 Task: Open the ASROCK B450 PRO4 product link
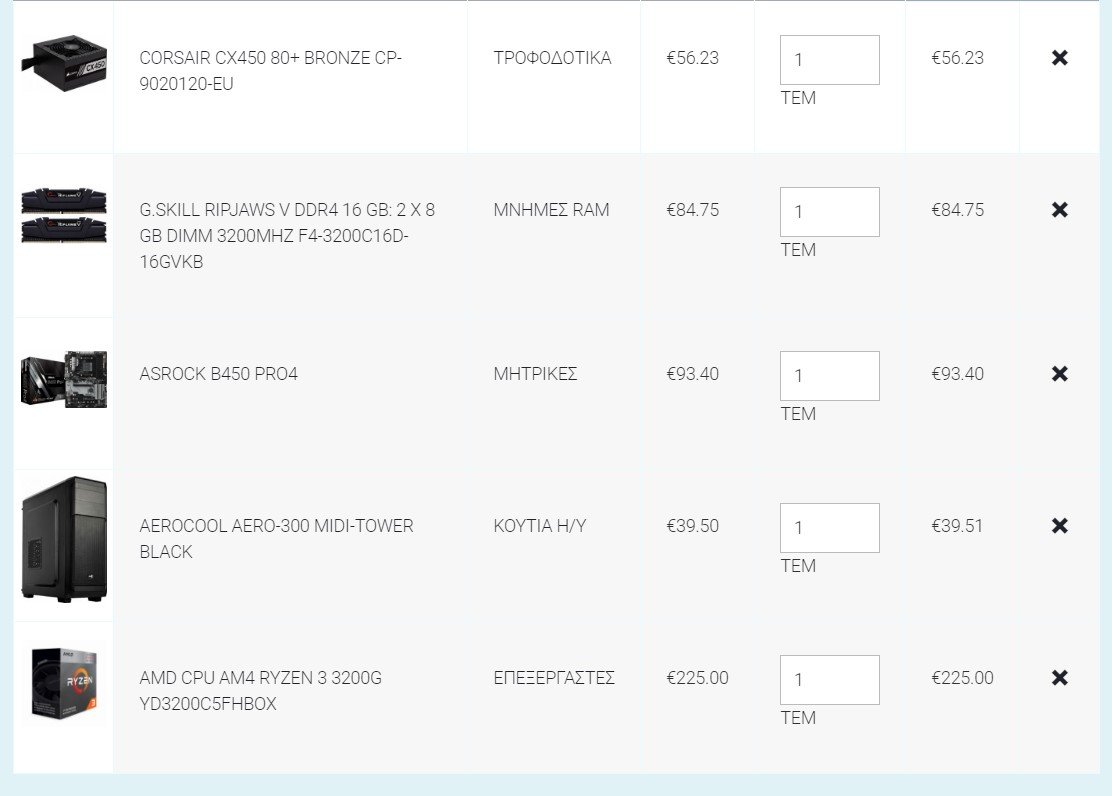(218, 374)
